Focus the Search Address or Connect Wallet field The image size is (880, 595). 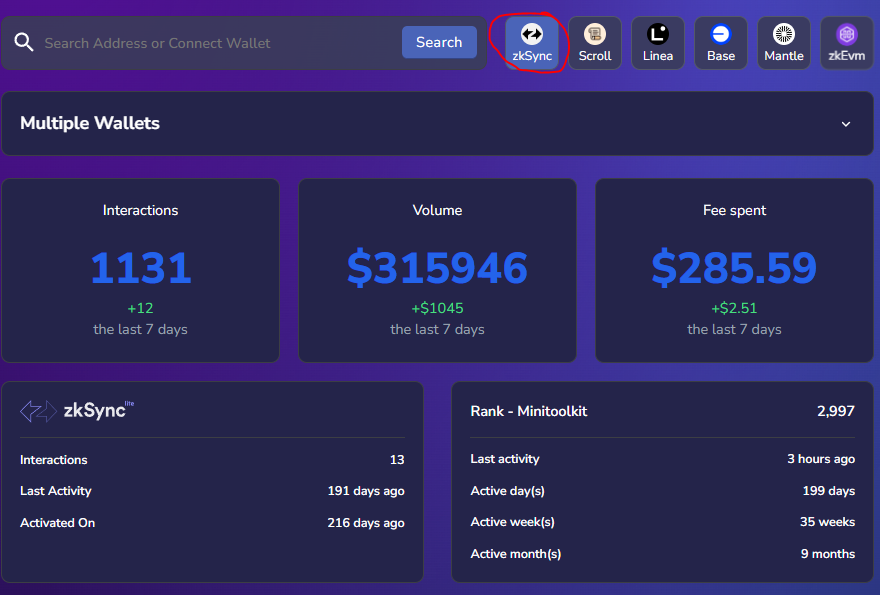[219, 43]
